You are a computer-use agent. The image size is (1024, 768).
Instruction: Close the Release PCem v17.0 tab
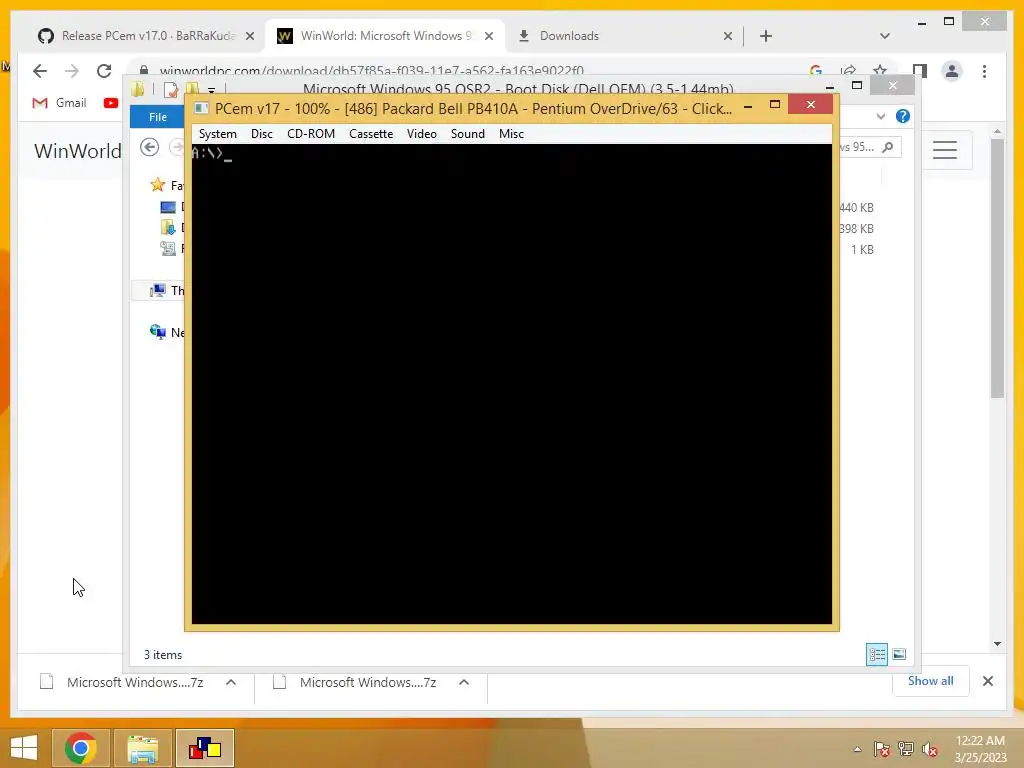(x=249, y=37)
